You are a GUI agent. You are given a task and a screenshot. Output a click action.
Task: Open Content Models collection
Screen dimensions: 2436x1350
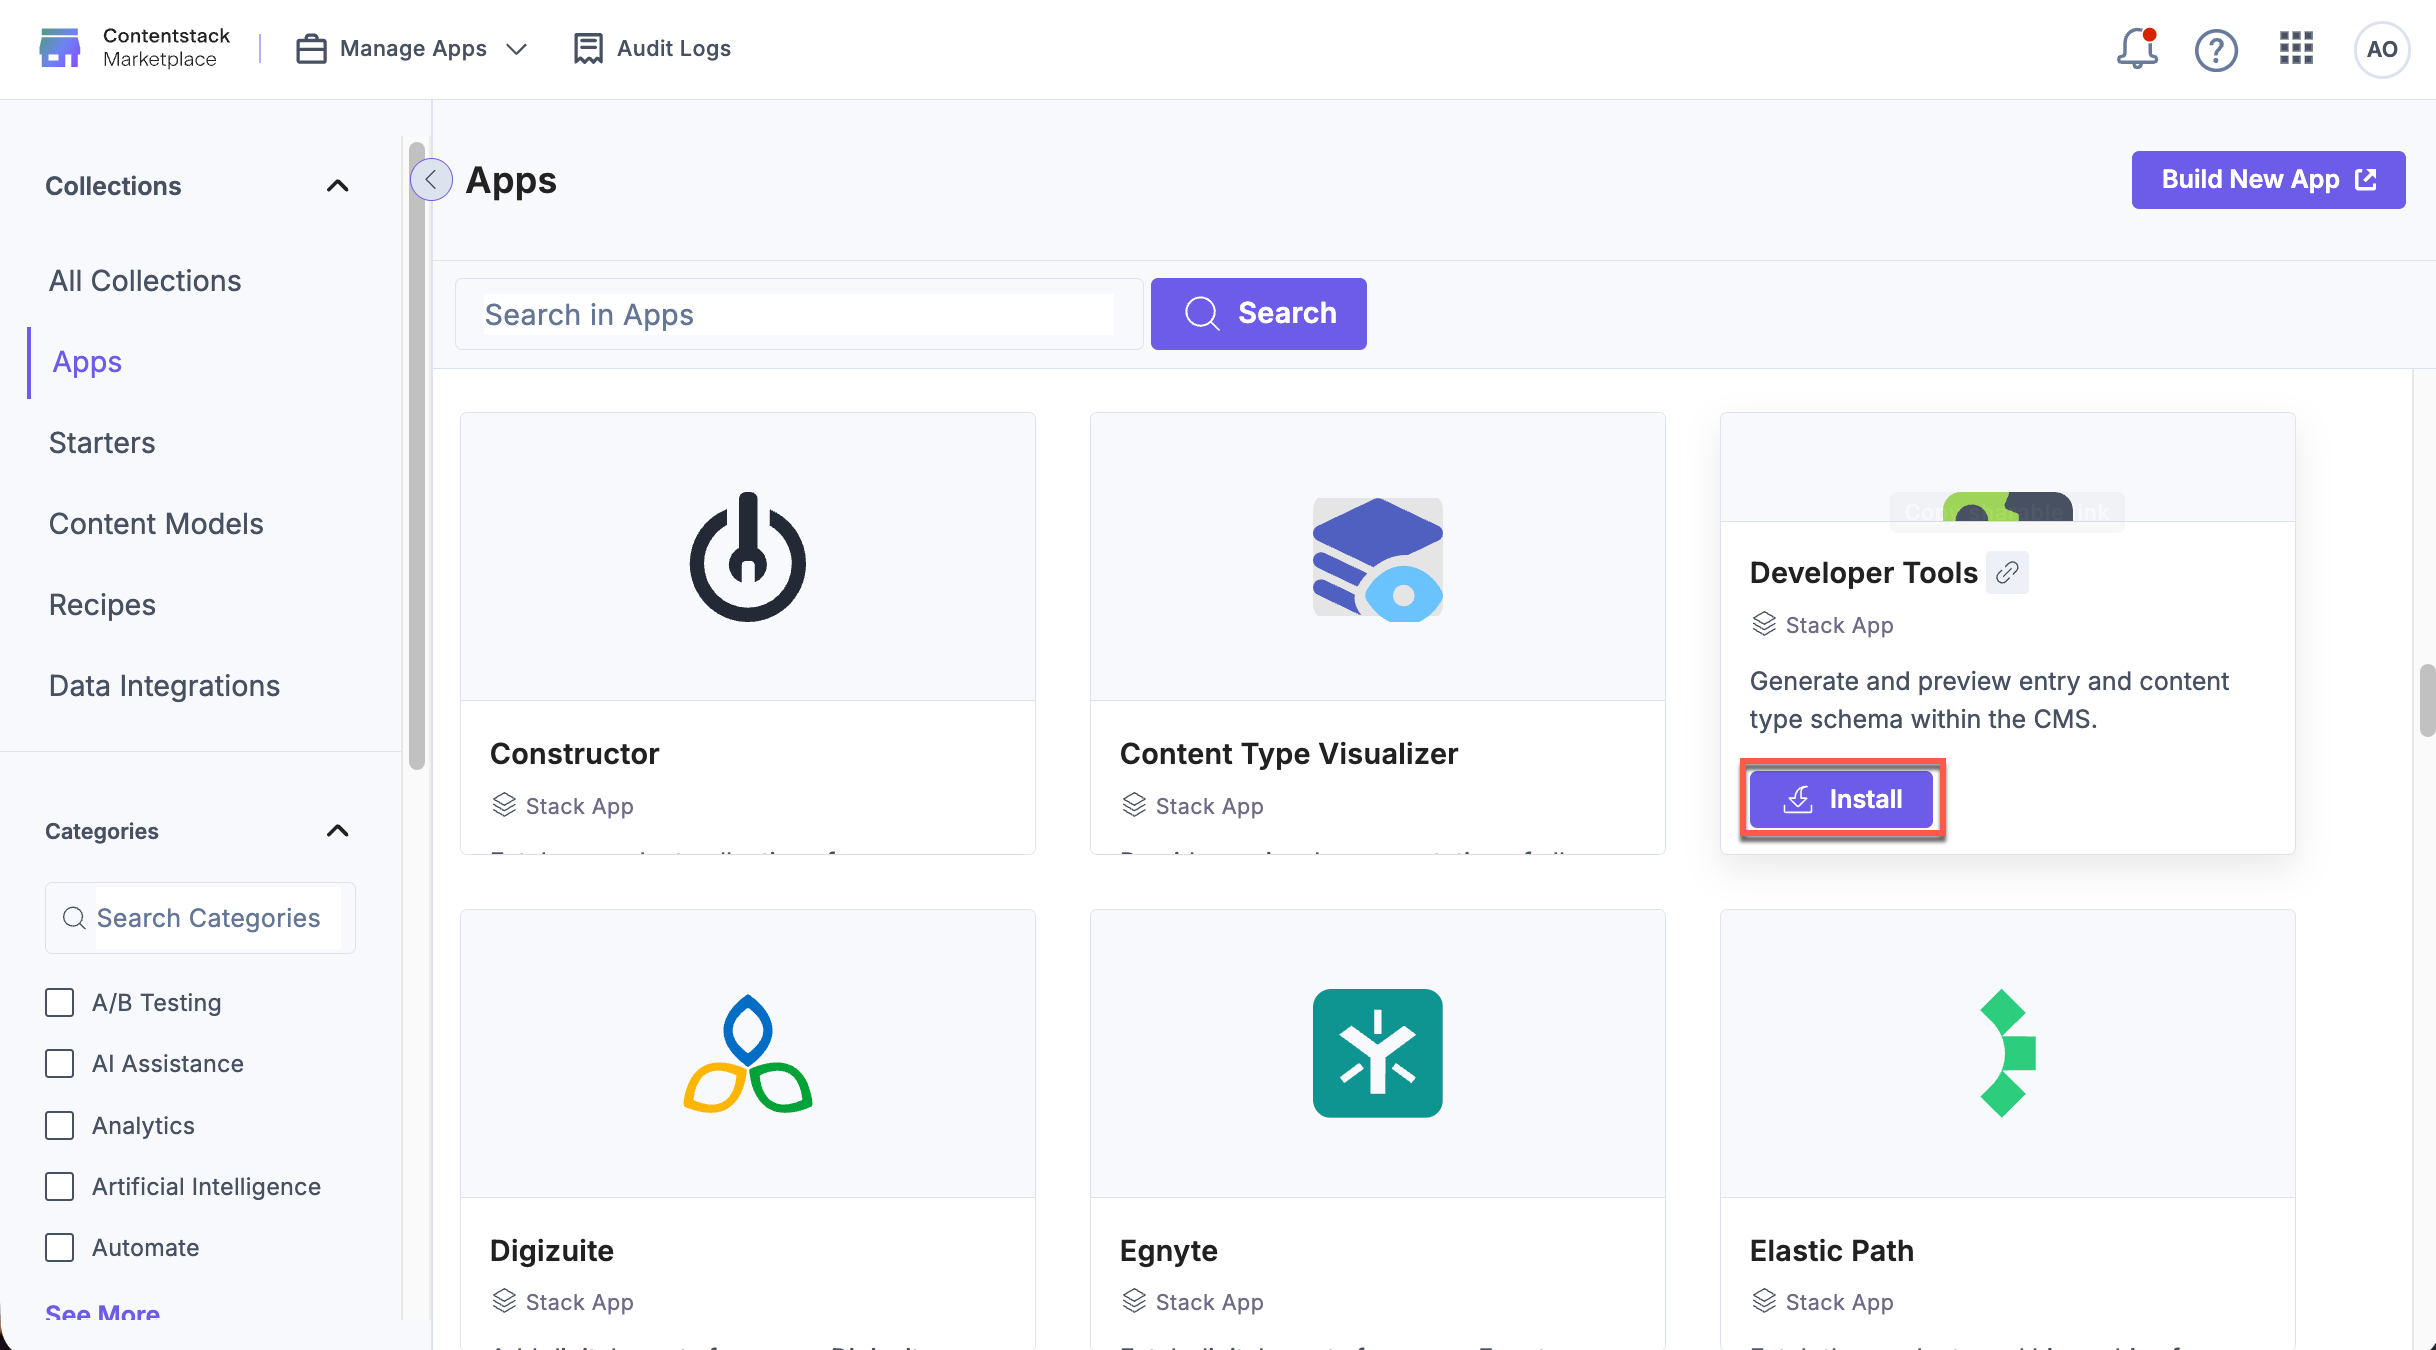(x=156, y=524)
